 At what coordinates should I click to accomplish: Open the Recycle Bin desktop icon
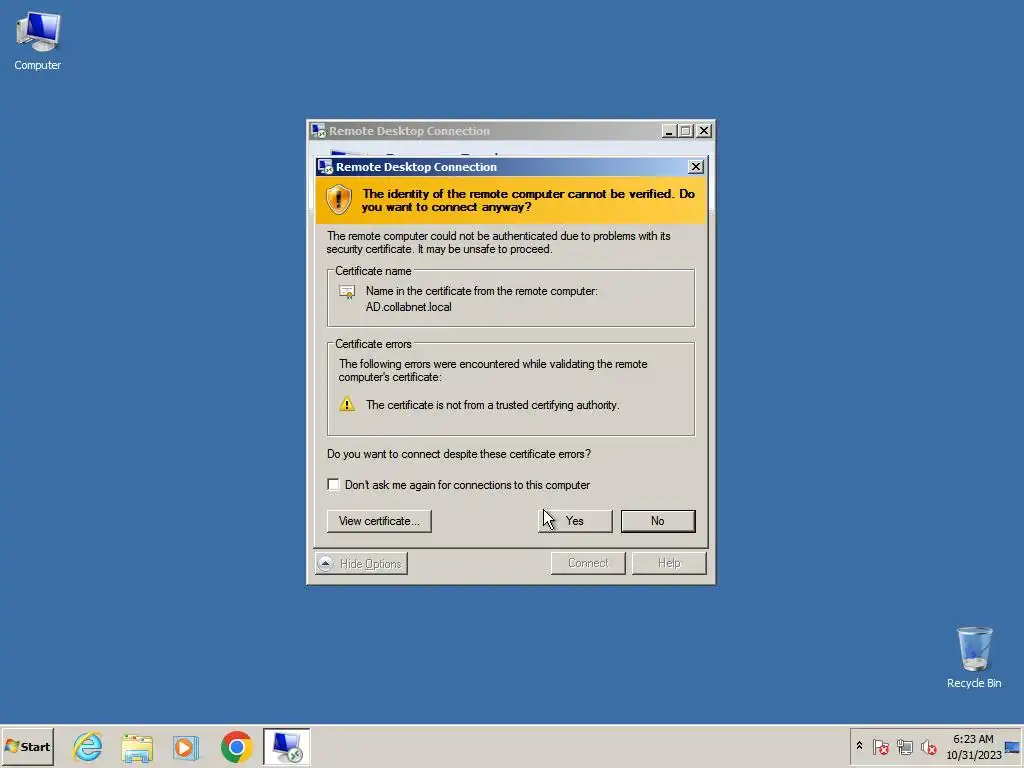pyautogui.click(x=974, y=657)
